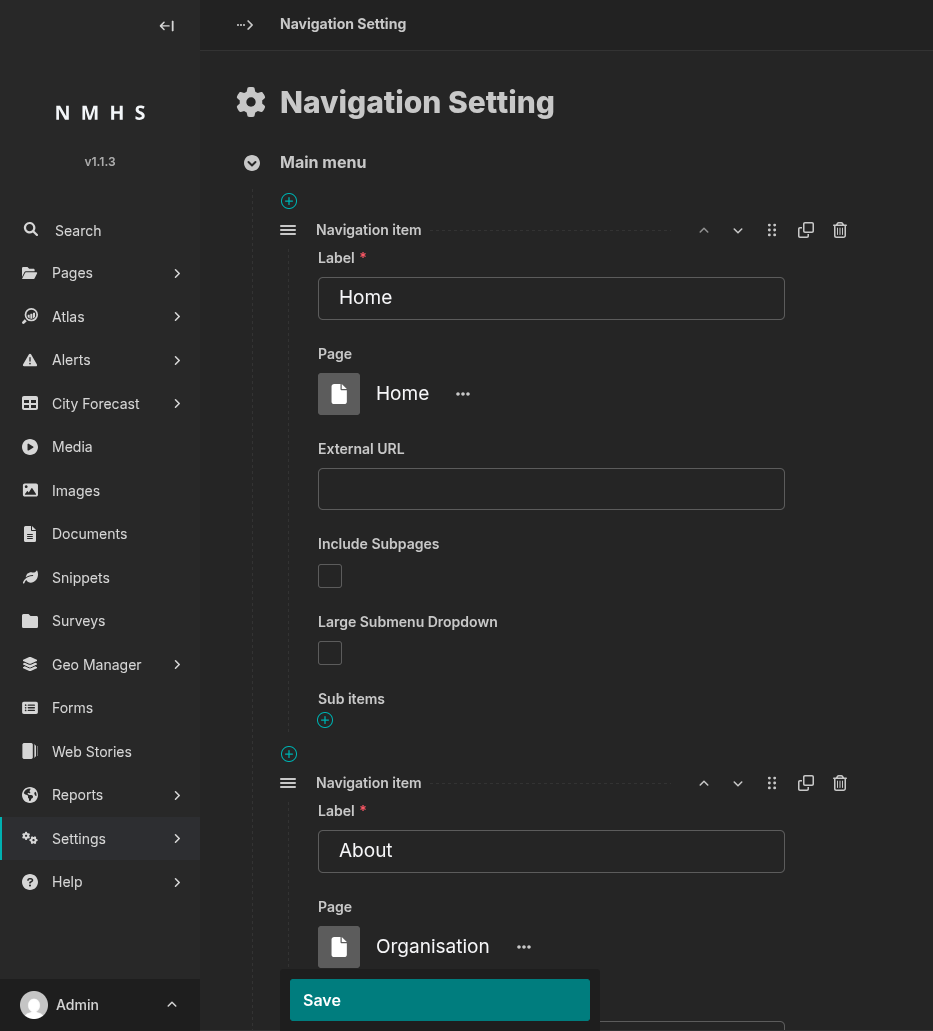Collapse the Home Navigation item block
Viewport: 933px width, 1031px height.
pyautogui.click(x=288, y=230)
